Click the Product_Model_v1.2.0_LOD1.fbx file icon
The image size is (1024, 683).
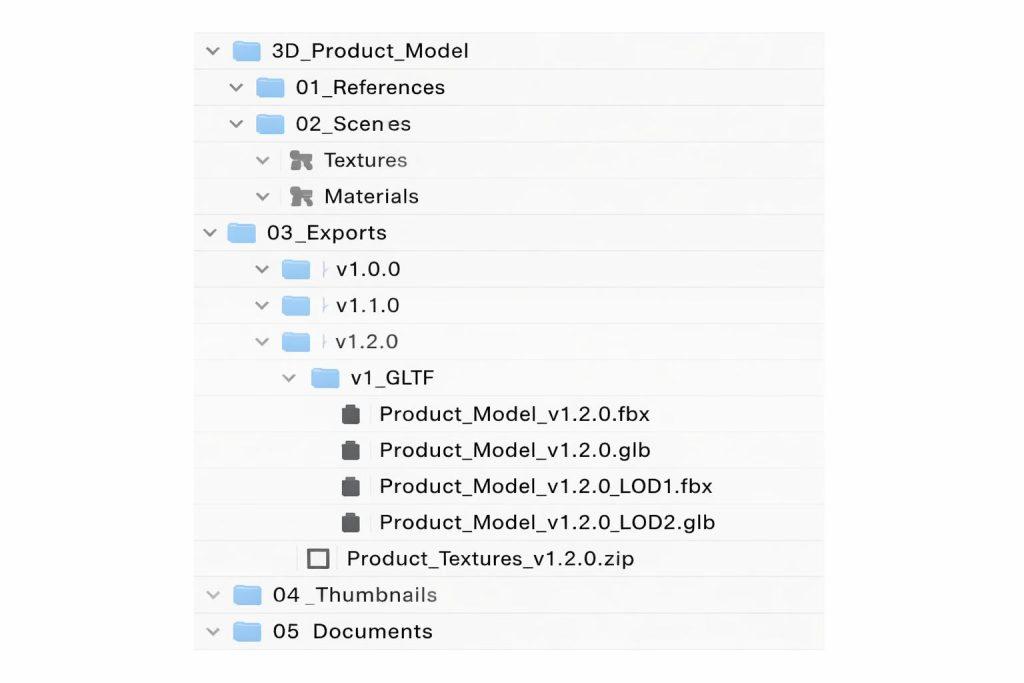point(350,487)
